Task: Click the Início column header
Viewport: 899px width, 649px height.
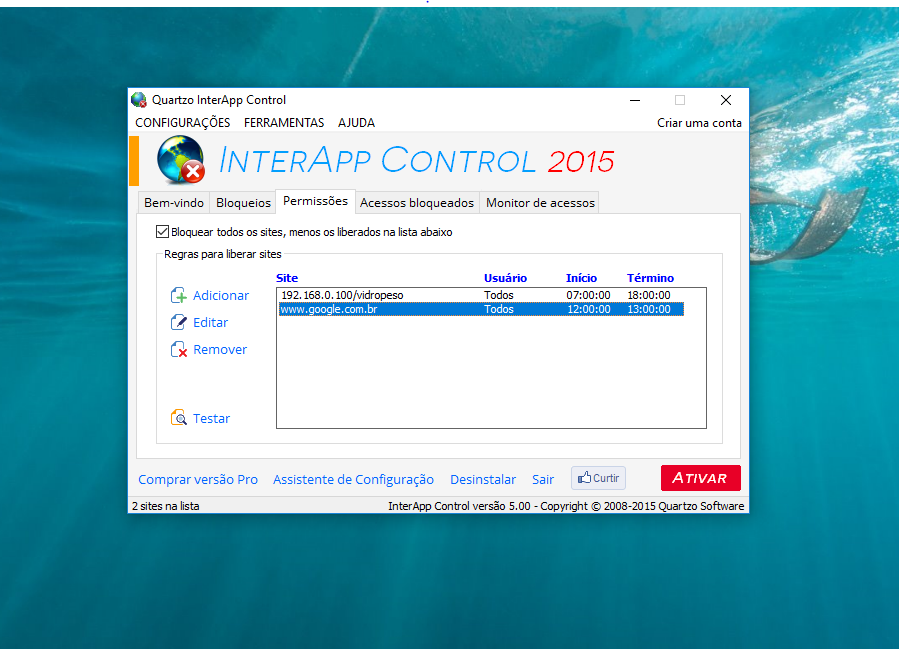Action: point(581,278)
